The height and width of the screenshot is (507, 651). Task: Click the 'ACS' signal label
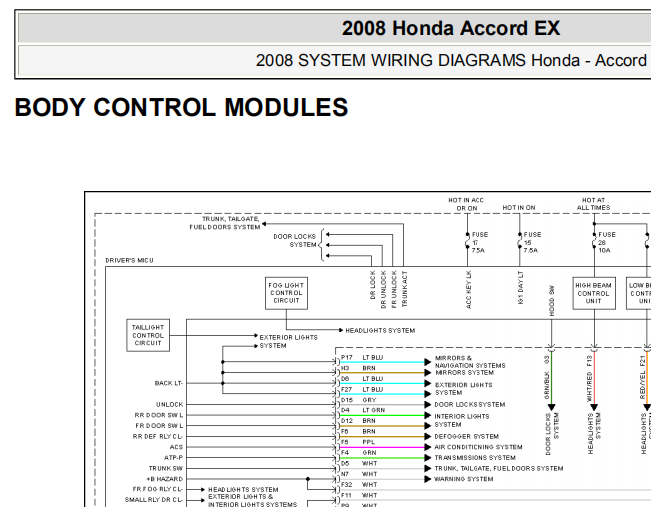pos(176,447)
